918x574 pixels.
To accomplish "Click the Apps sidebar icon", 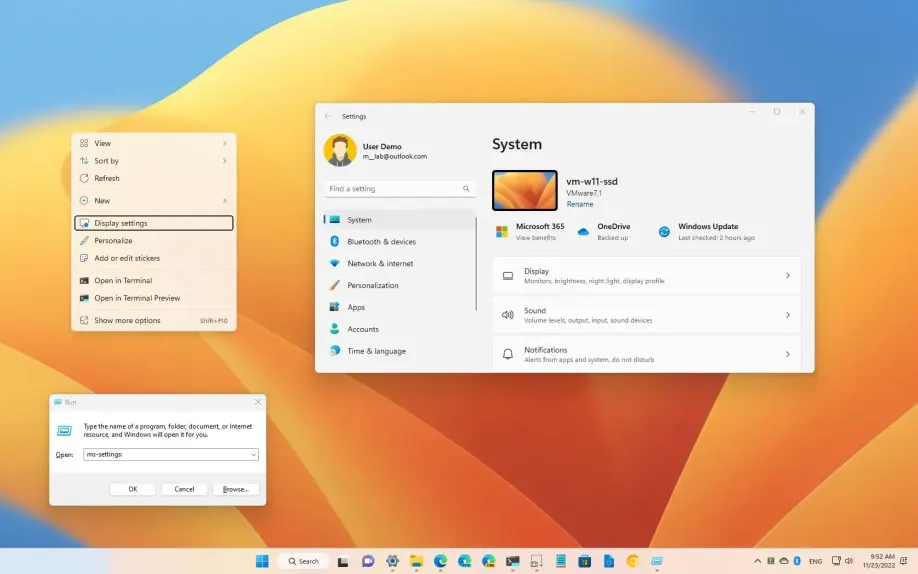I will pos(334,307).
